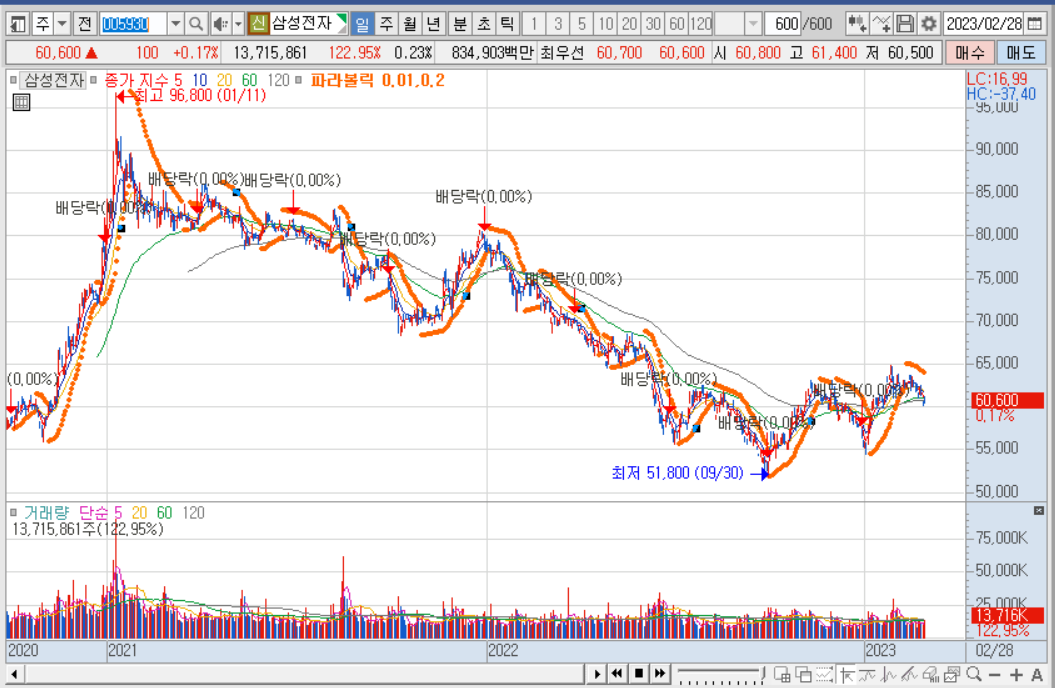Switch to the 년 yearly chart period
Screen dimensions: 1055x688
coord(433,24)
